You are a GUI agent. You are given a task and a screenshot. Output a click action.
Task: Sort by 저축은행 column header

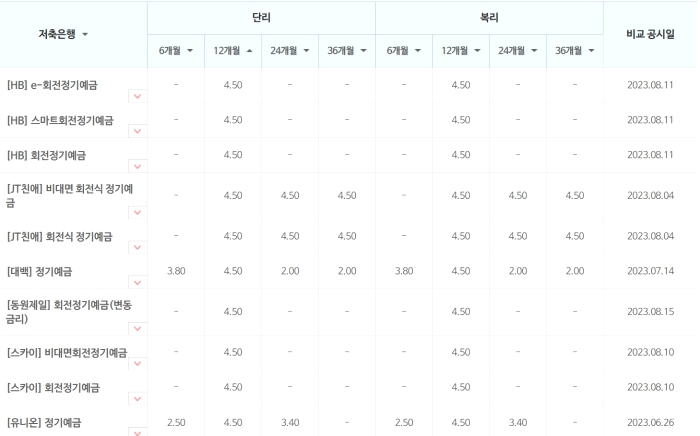tap(63, 34)
